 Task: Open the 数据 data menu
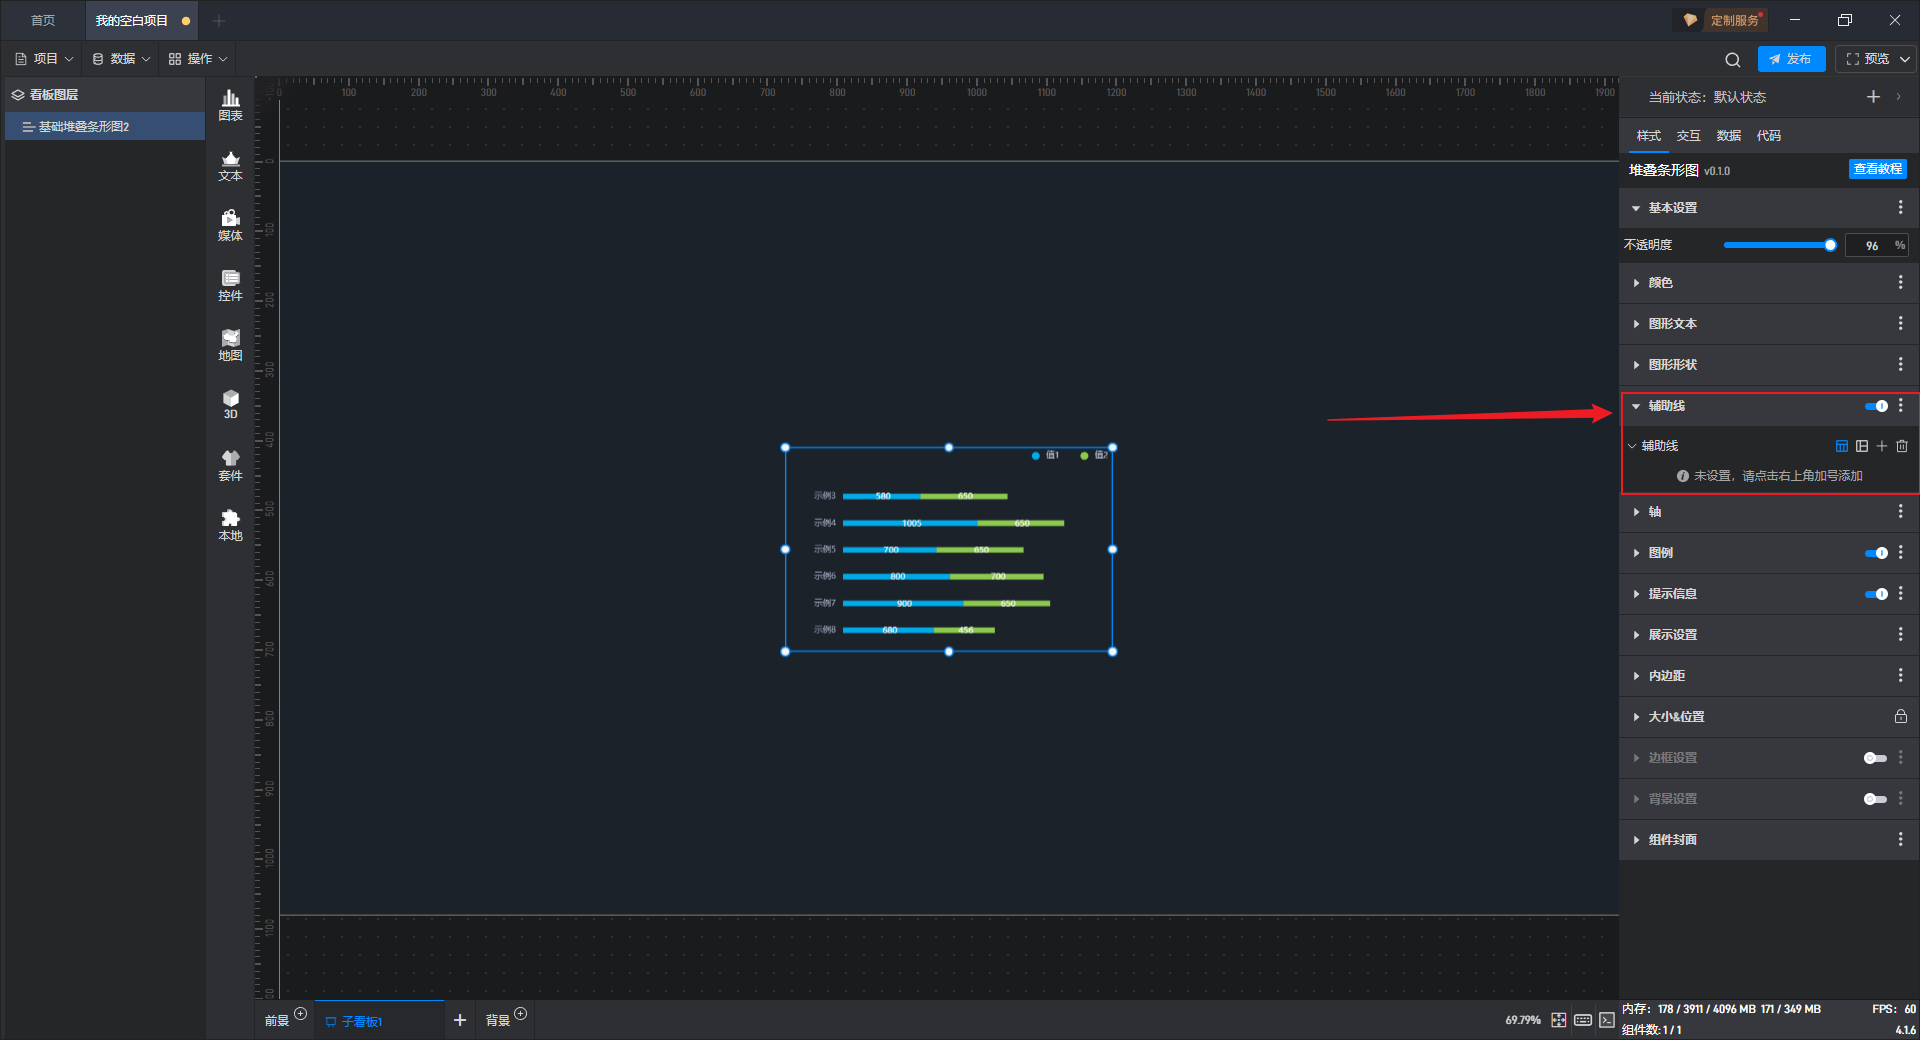pos(121,59)
